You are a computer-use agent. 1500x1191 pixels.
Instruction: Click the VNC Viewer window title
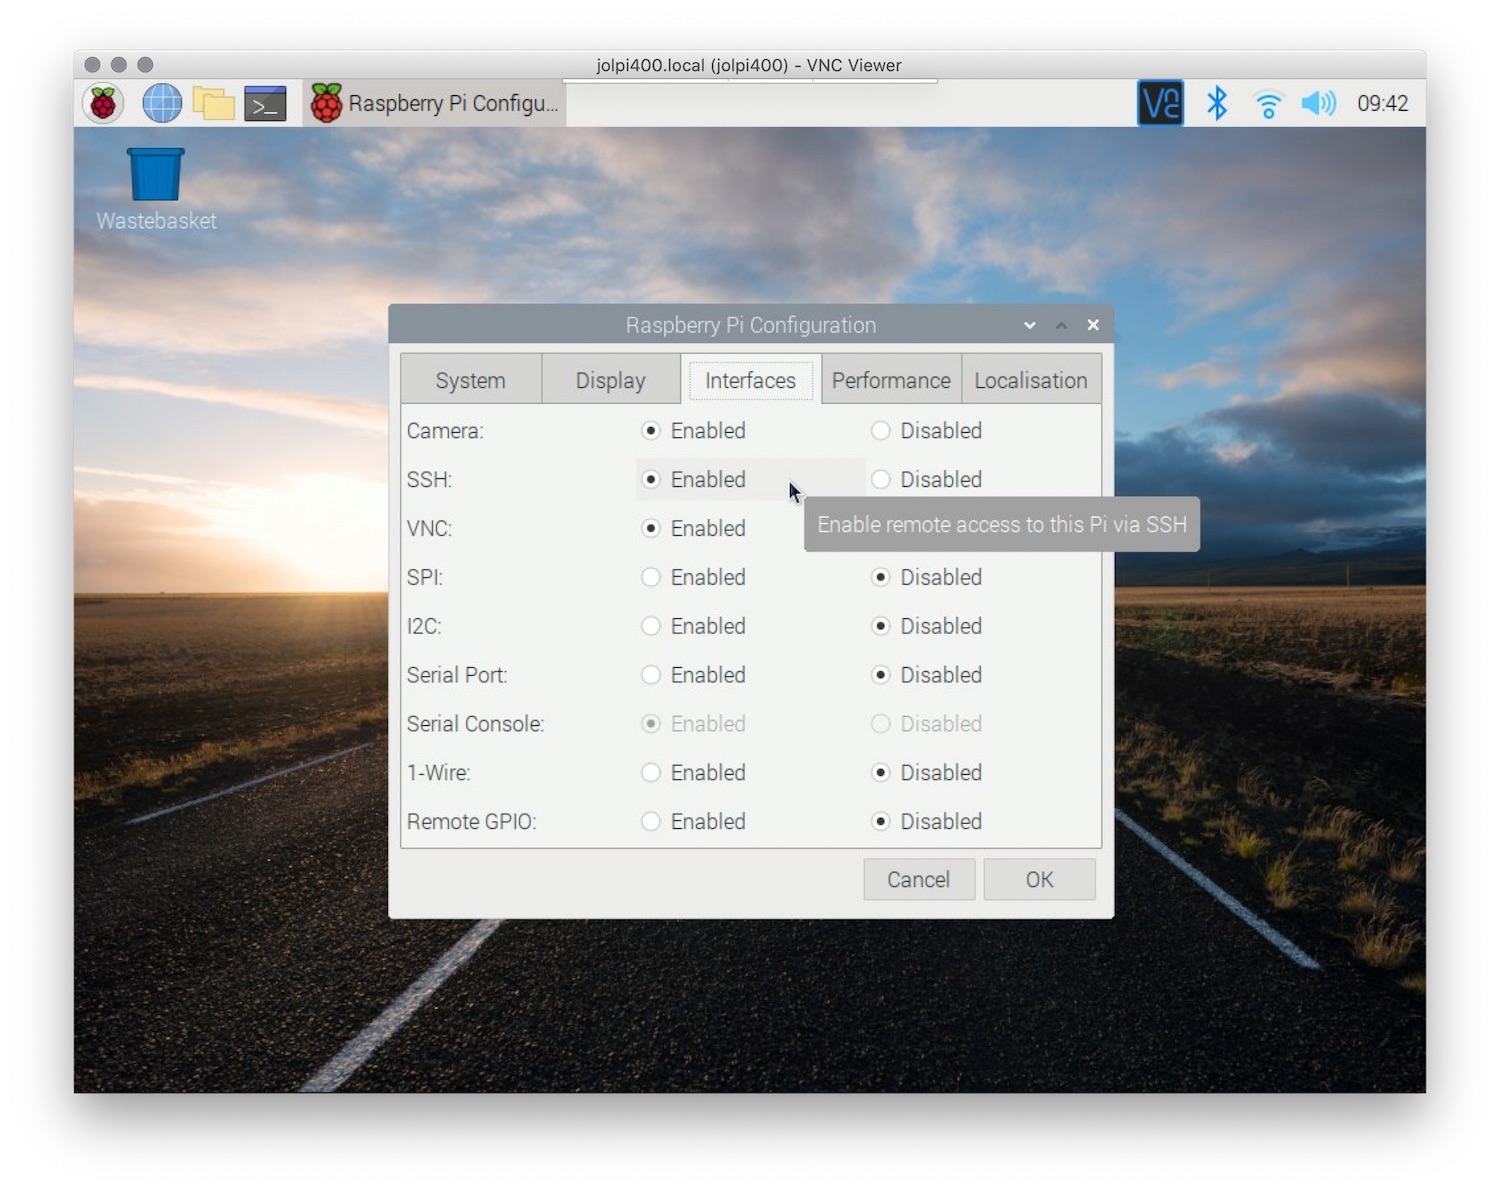coord(749,65)
